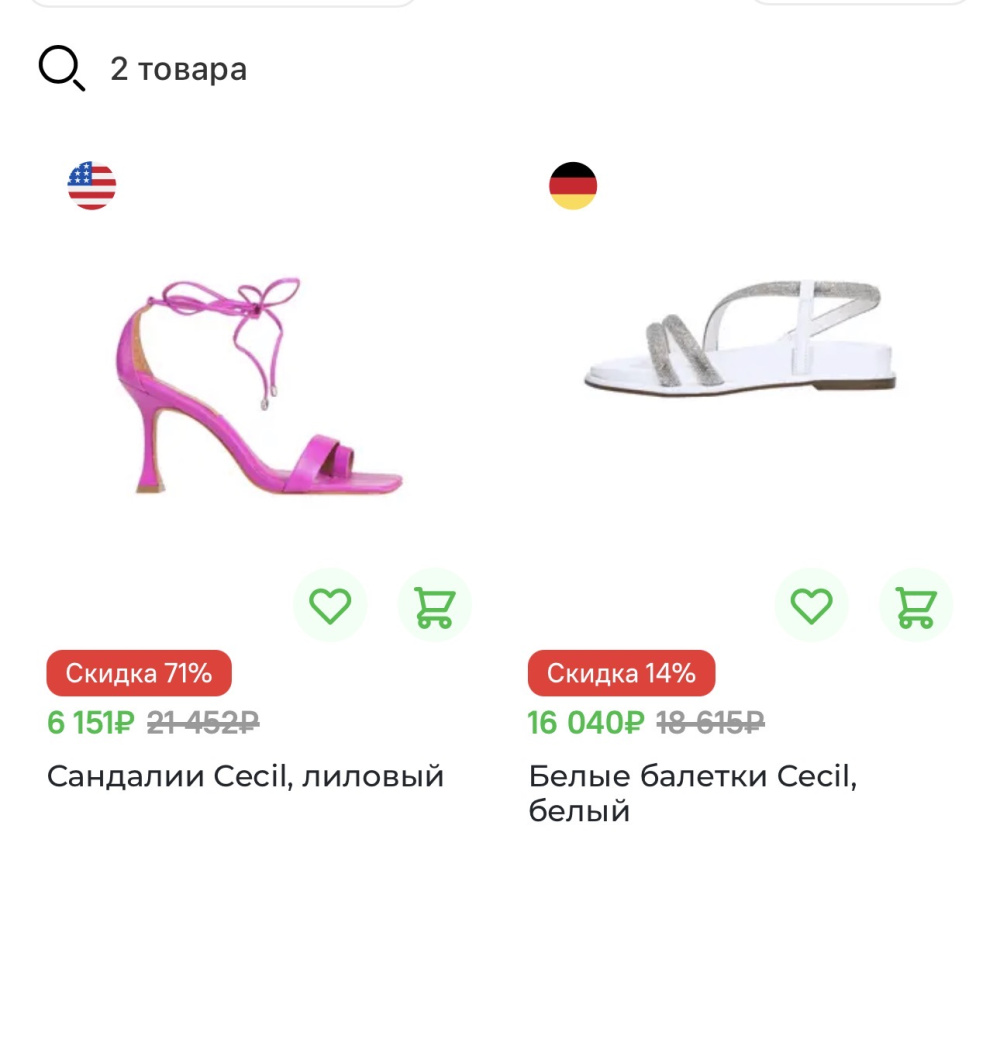The height and width of the screenshot is (1057, 1000).
Task: Click the crossed-out 21 452₽ old price
Action: (x=203, y=722)
